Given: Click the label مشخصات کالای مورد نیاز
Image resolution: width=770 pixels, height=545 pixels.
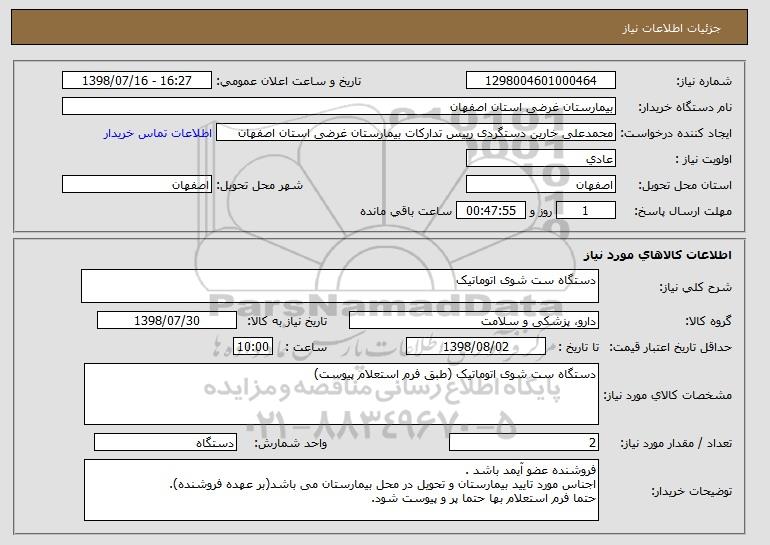Looking at the screenshot, I should 668,395.
